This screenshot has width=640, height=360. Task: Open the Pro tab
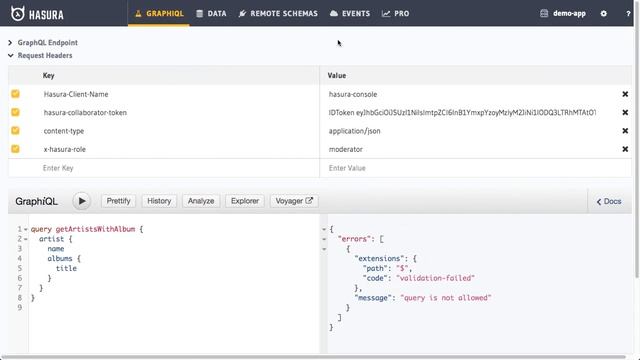(395, 13)
